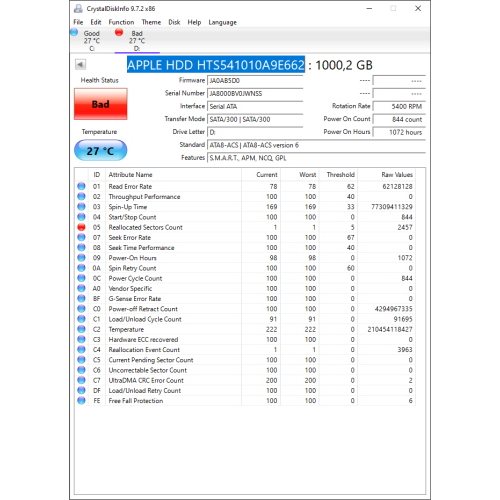500x500 pixels.
Task: Select the Load/Unload Cycle Count attribute name
Action: pos(145,319)
